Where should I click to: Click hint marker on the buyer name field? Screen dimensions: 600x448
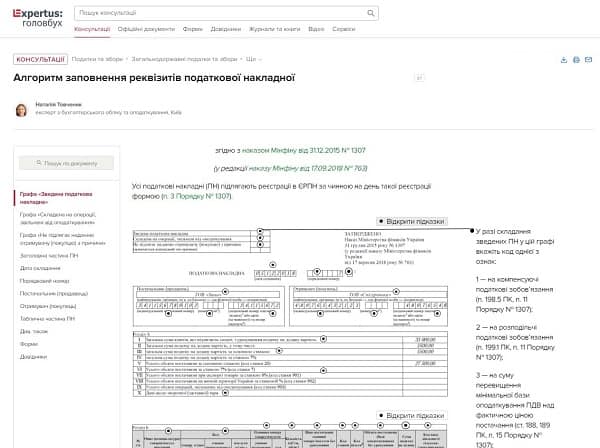coord(396,292)
